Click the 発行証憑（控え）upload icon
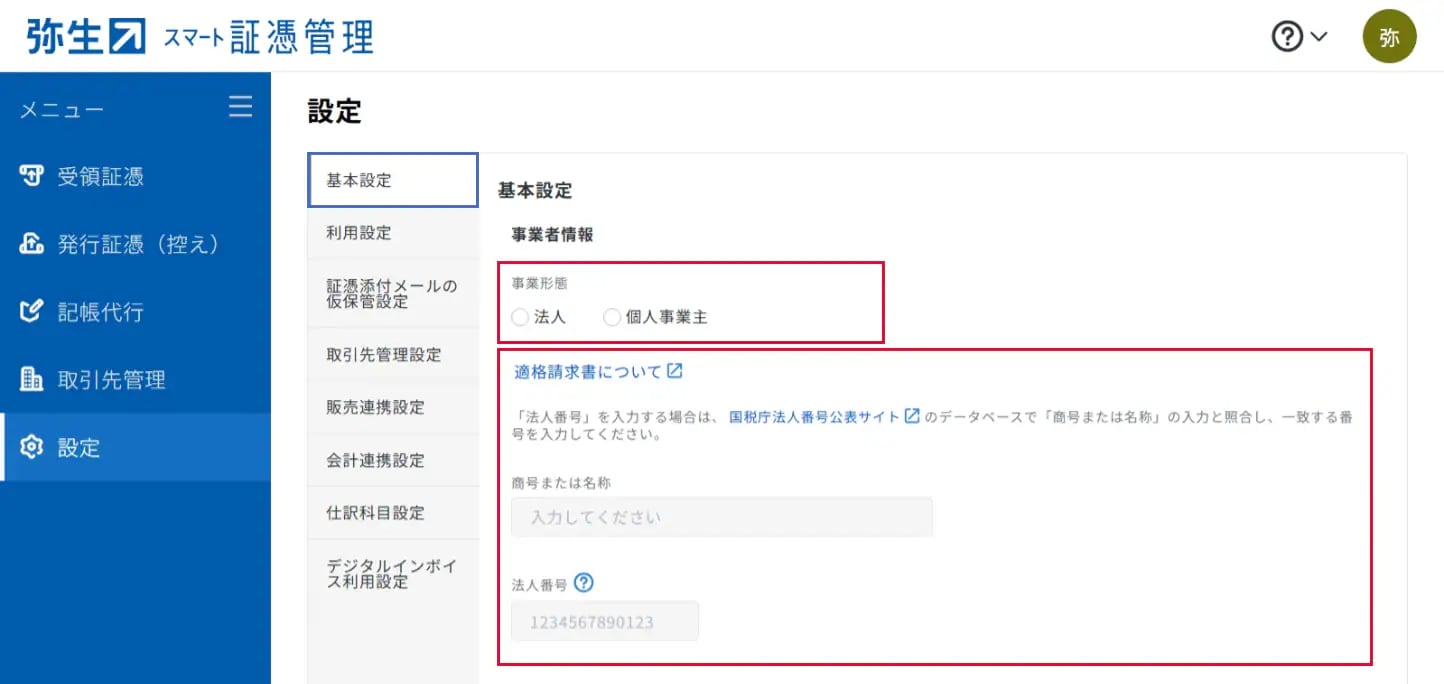The width and height of the screenshot is (1444, 684). [x=32, y=244]
